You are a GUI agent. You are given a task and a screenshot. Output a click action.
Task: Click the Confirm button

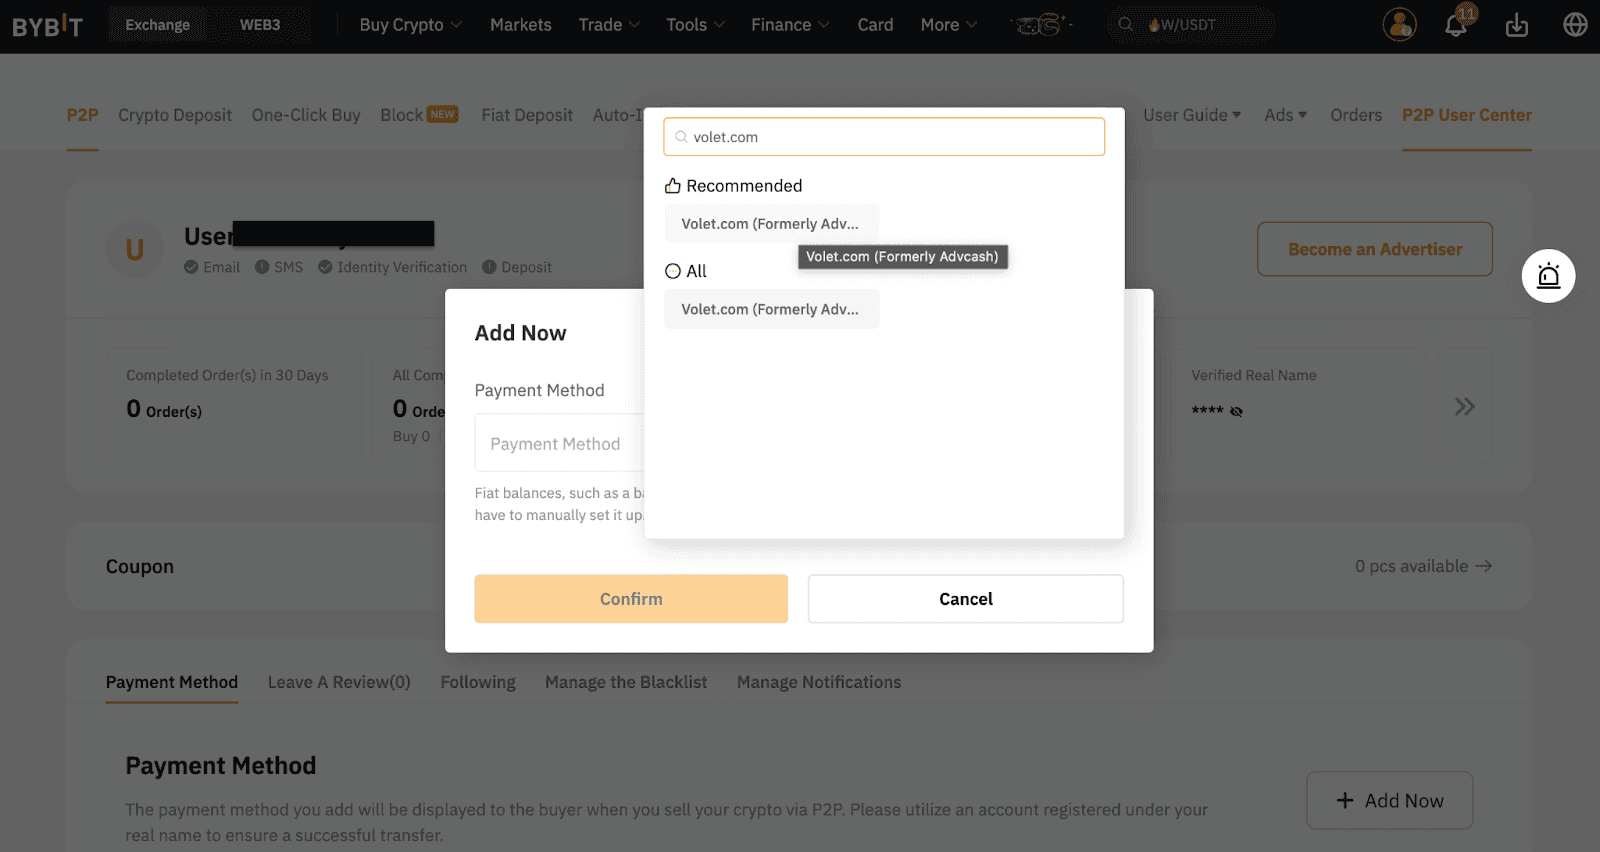631,599
